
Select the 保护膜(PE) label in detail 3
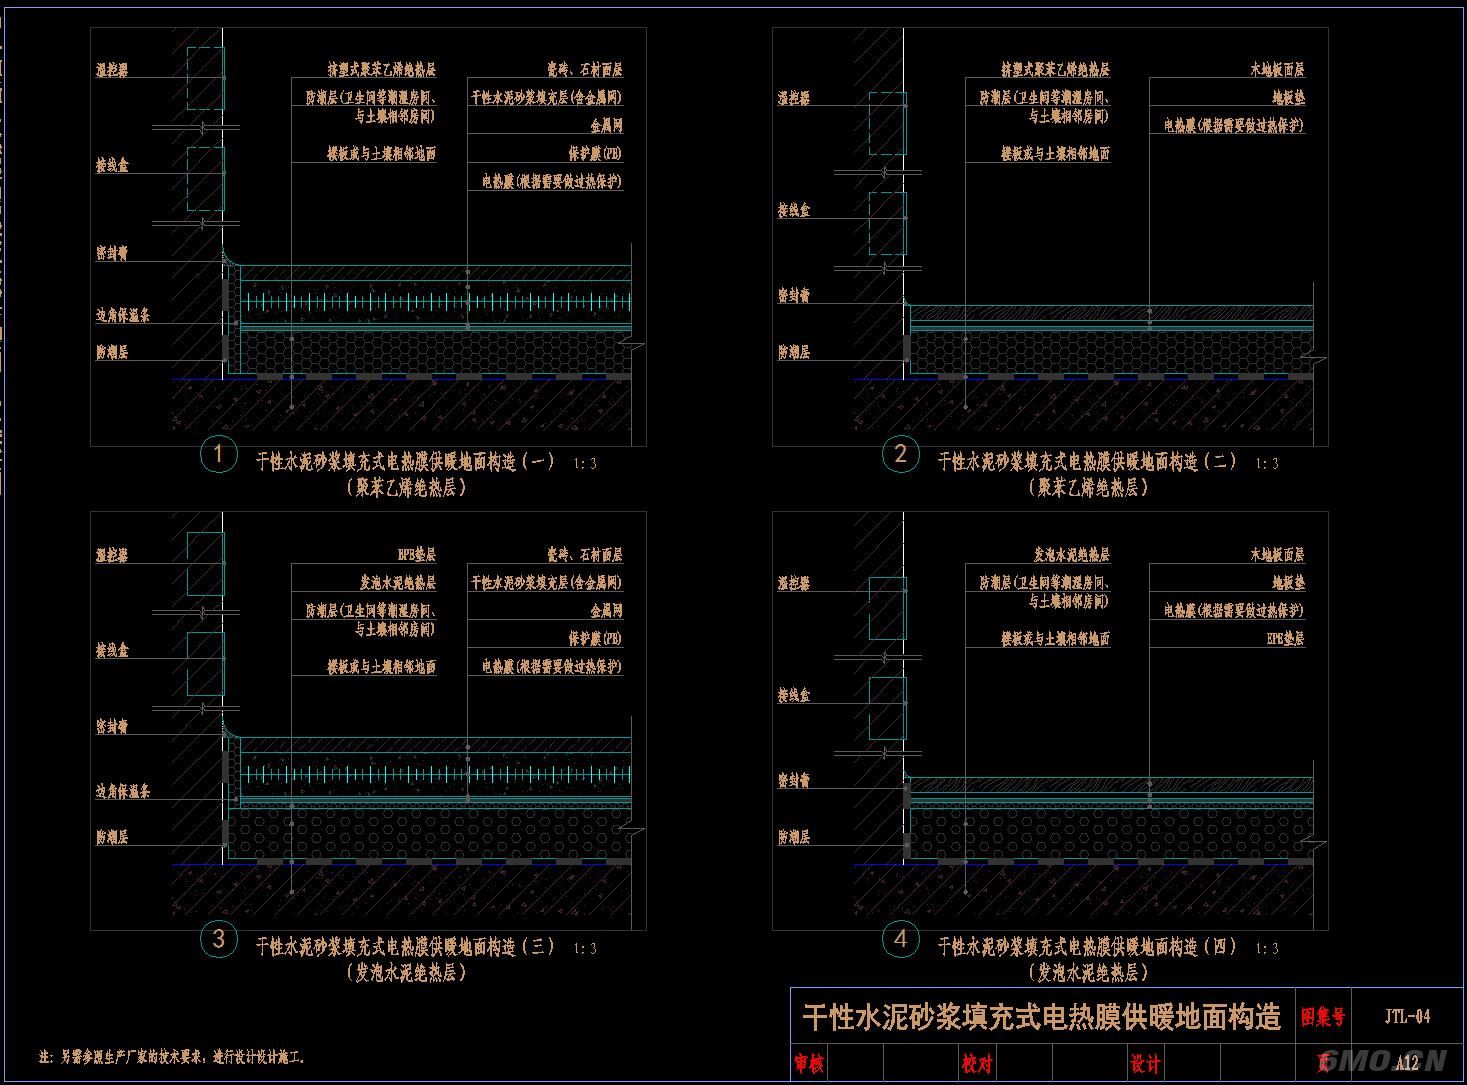click(595, 638)
